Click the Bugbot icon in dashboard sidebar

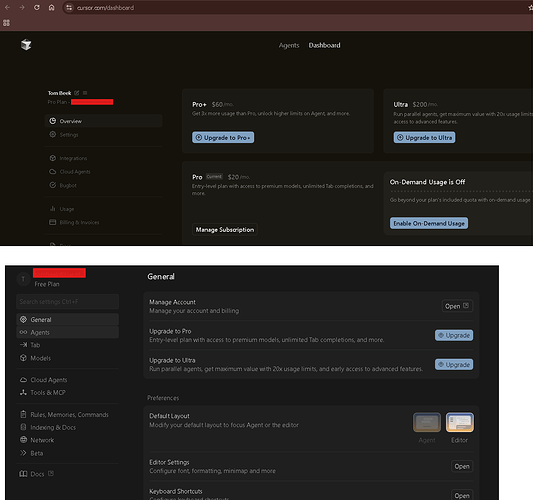pos(52,185)
